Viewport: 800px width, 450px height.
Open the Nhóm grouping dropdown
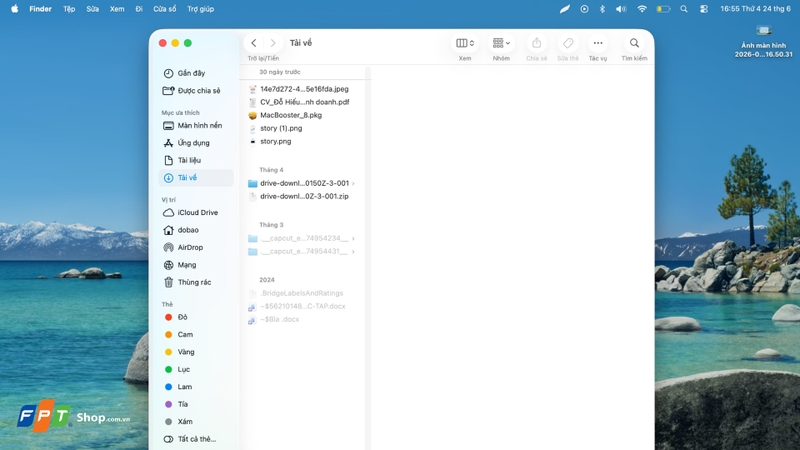point(501,43)
